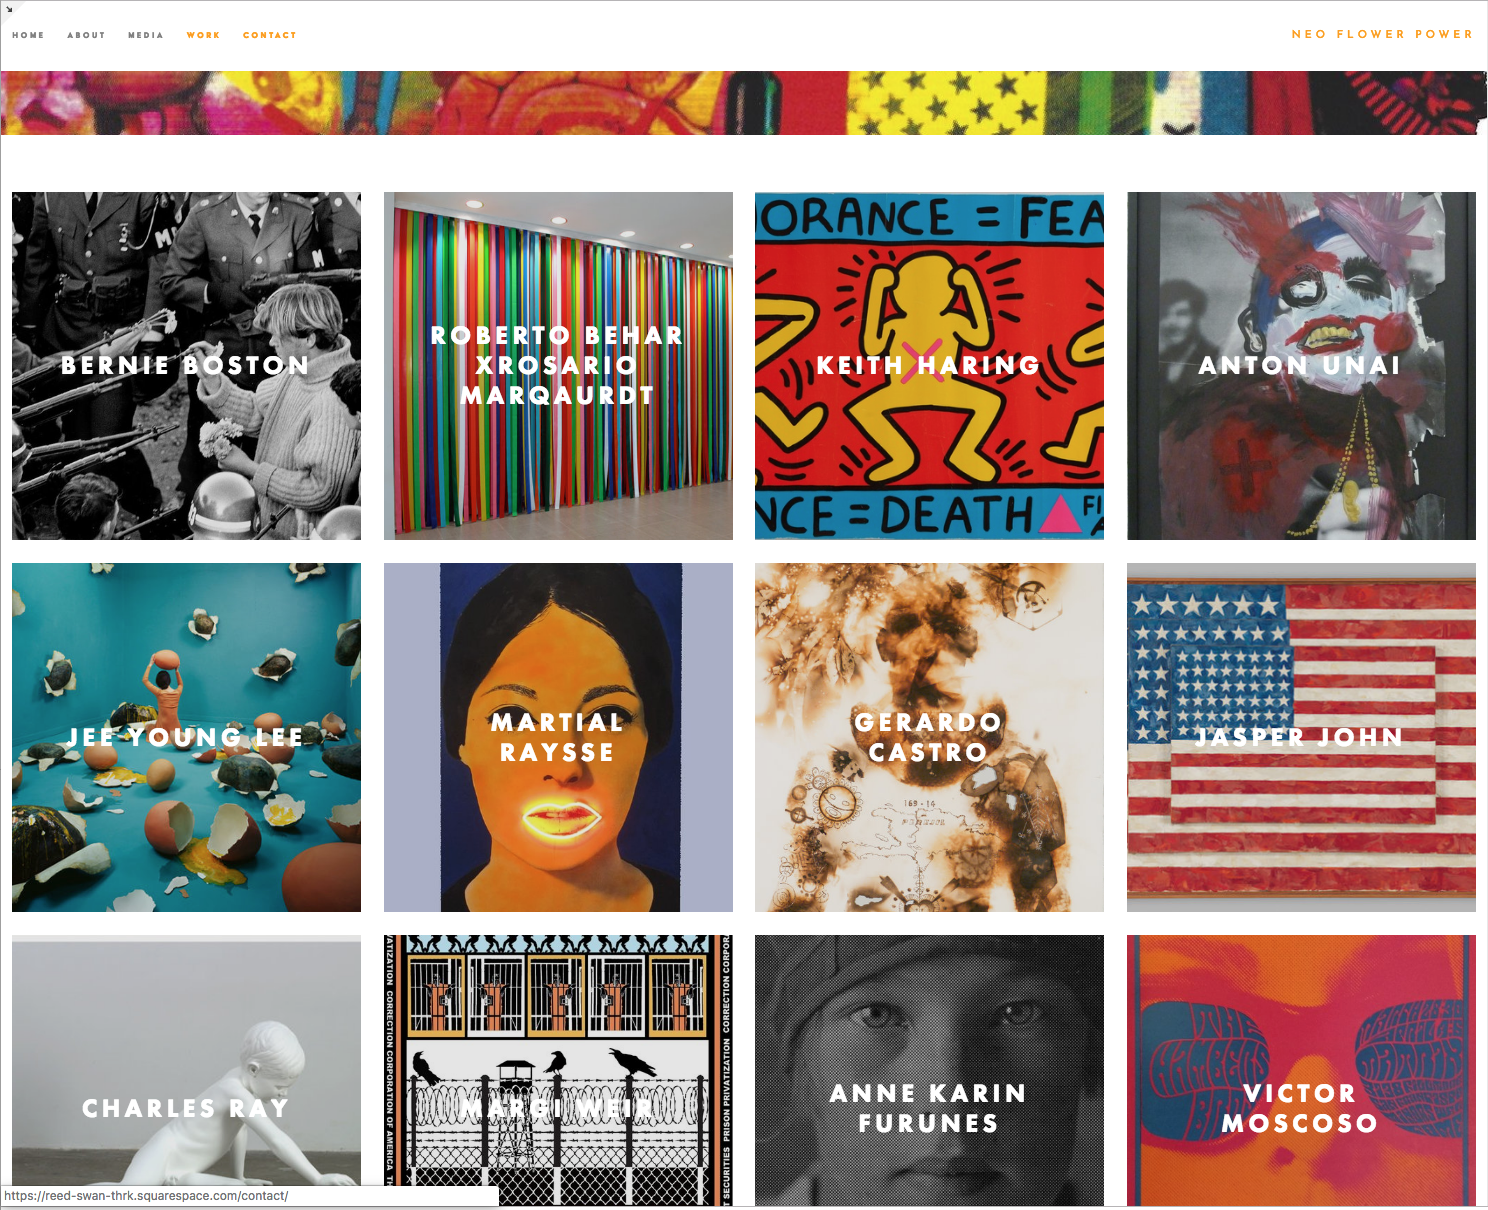Select the Work navigation item
The height and width of the screenshot is (1210, 1488).
click(203, 35)
